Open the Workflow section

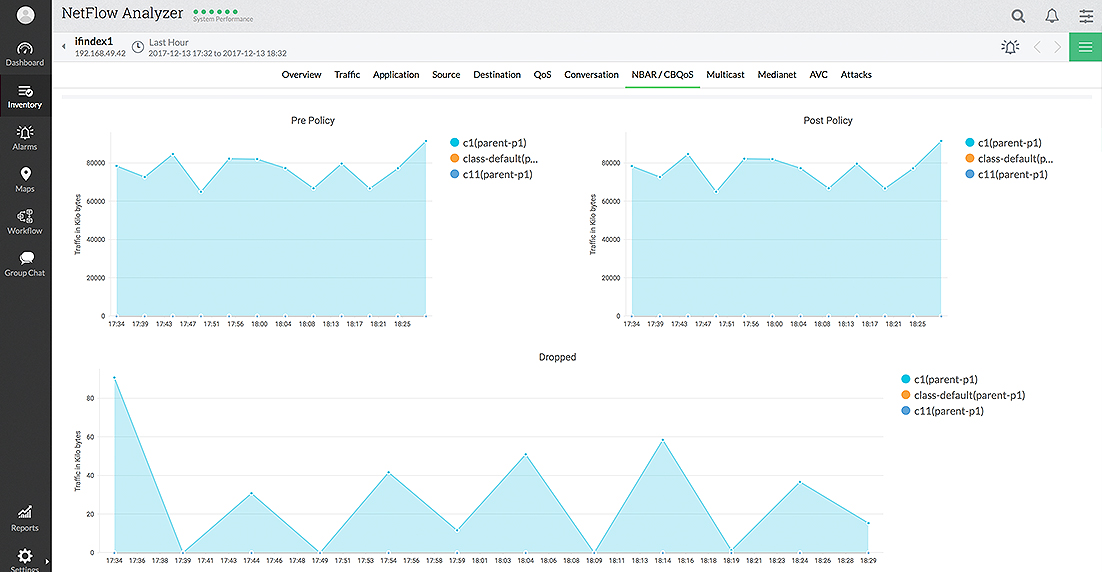coord(25,222)
